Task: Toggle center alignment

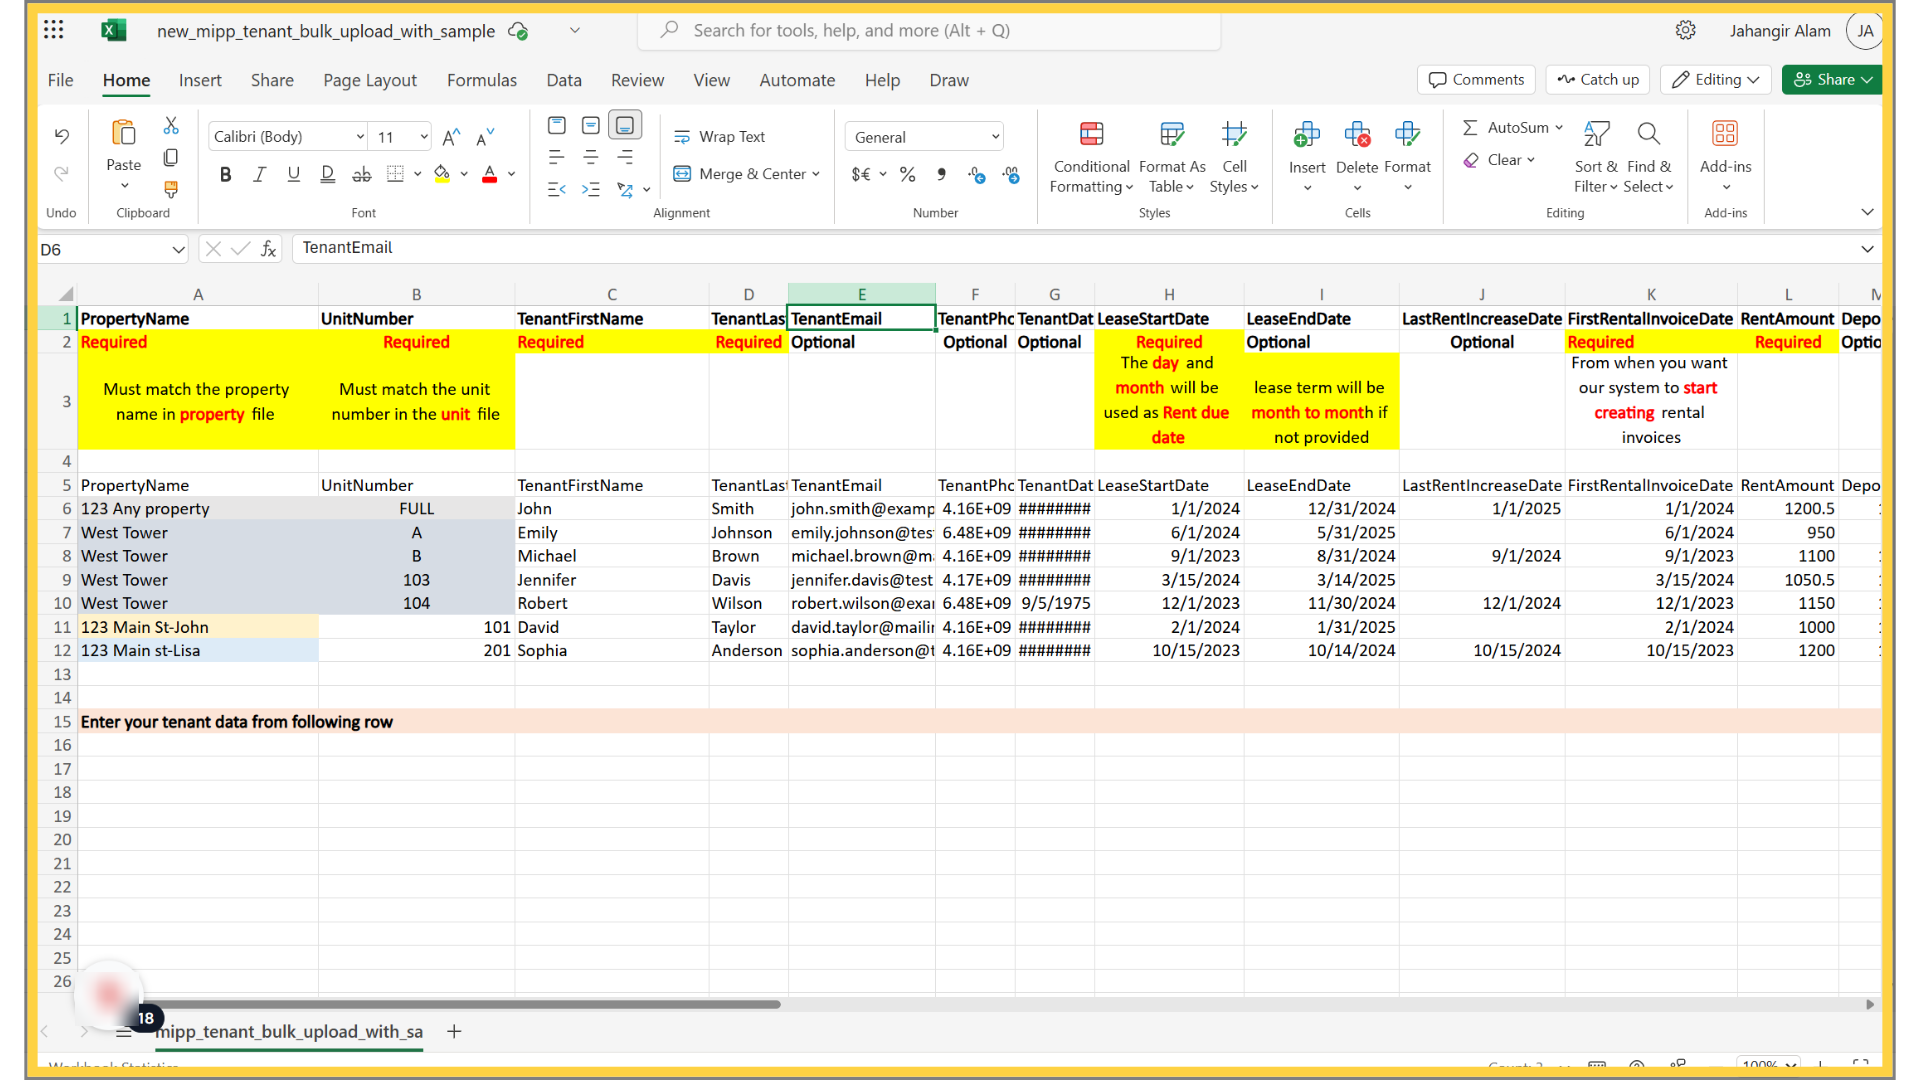Action: tap(591, 157)
